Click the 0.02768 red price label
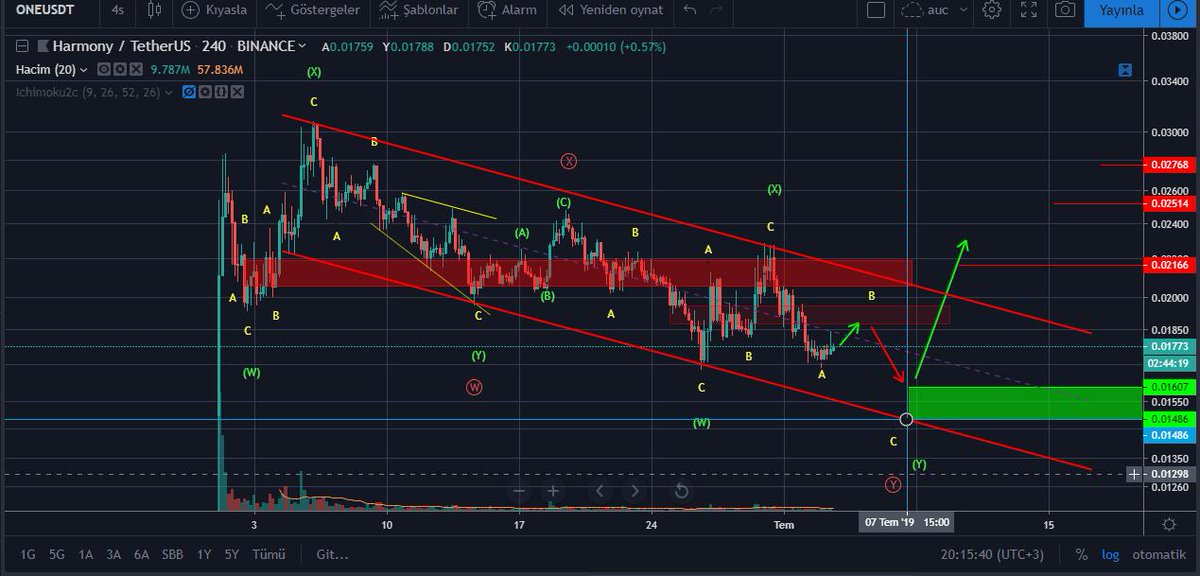The image size is (1200, 576). [1168, 164]
